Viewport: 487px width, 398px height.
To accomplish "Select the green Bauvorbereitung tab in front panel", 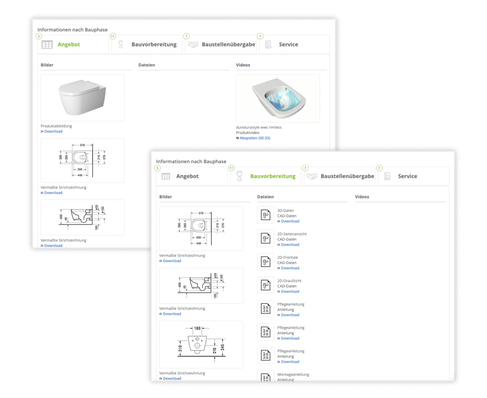I will click(266, 176).
